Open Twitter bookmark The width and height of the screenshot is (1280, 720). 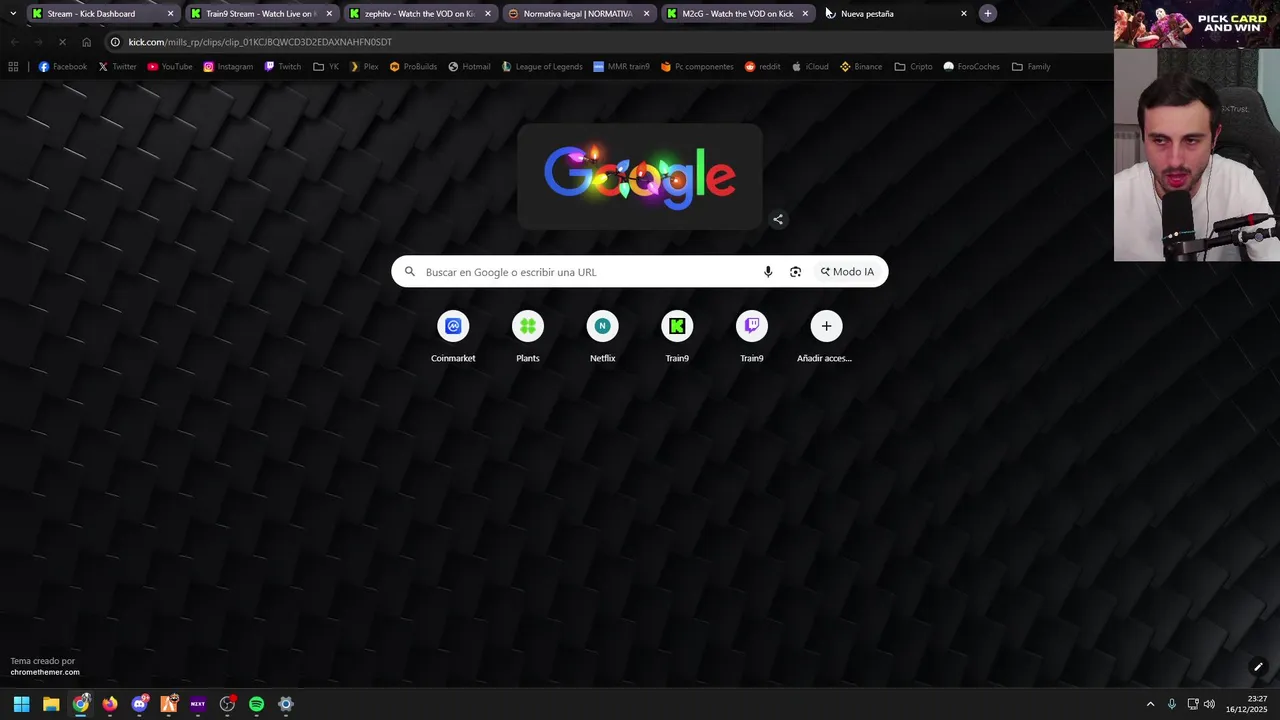pyautogui.click(x=117, y=67)
